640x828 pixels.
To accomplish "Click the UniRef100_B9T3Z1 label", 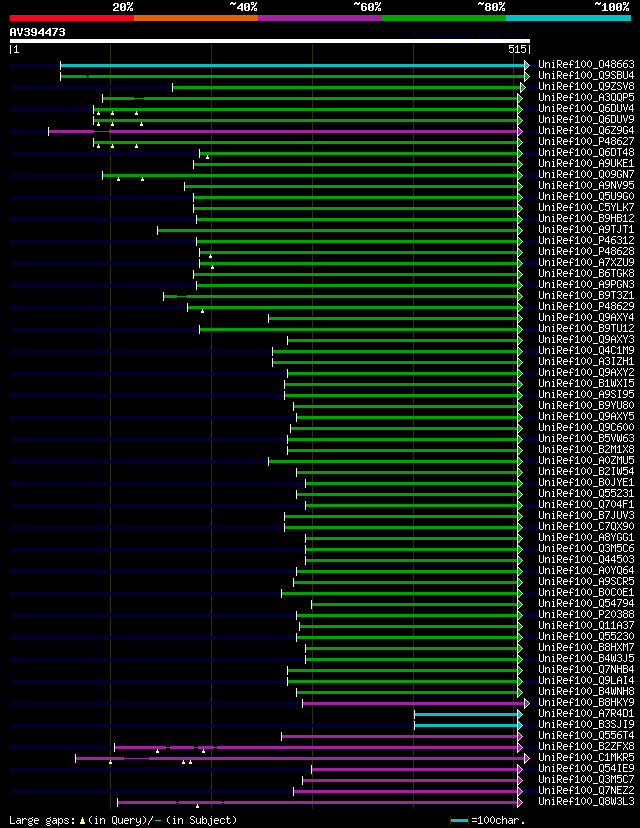I will (586, 295).
